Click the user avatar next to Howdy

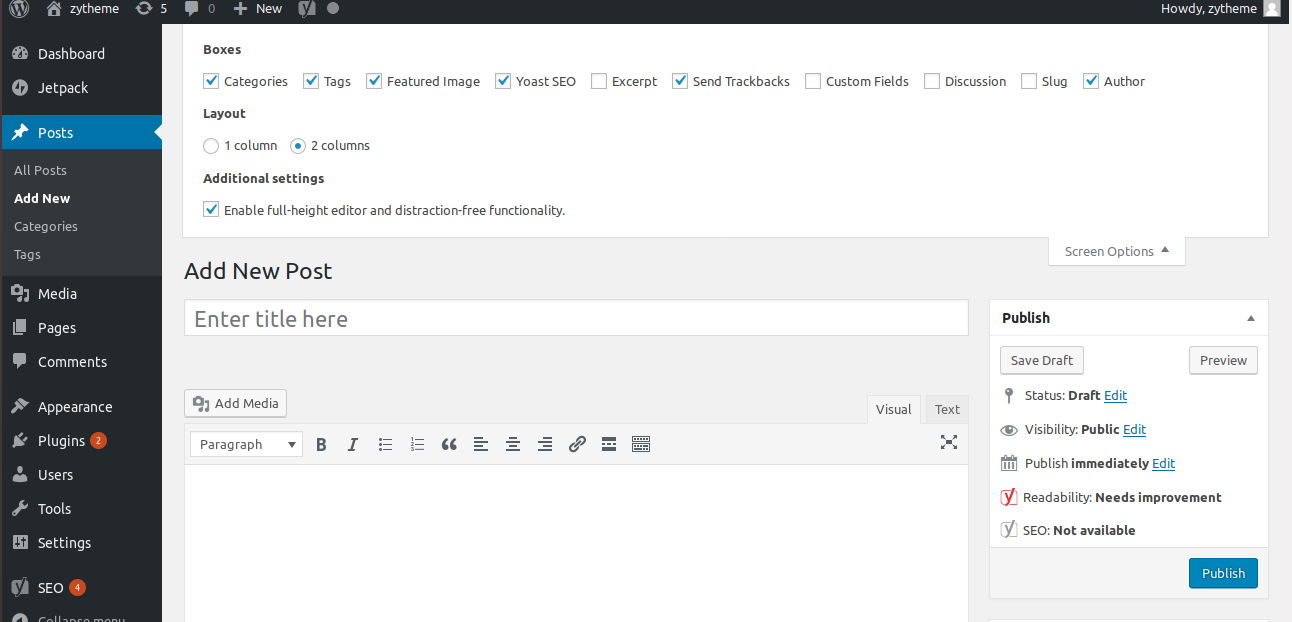click(1272, 8)
